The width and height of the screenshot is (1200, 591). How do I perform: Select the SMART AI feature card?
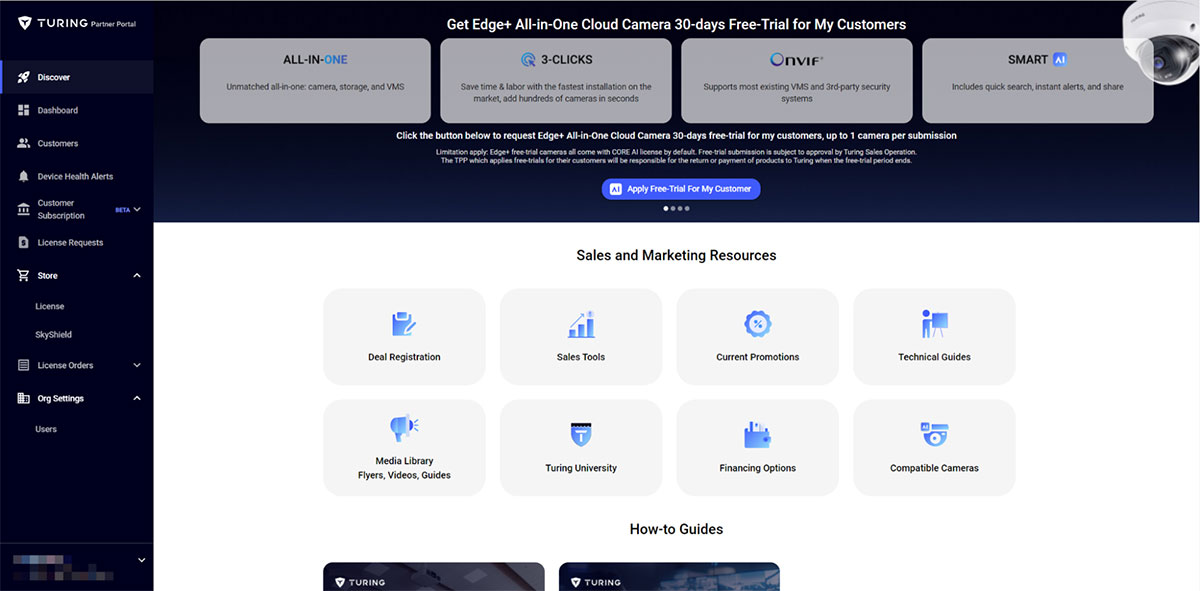(x=1037, y=81)
